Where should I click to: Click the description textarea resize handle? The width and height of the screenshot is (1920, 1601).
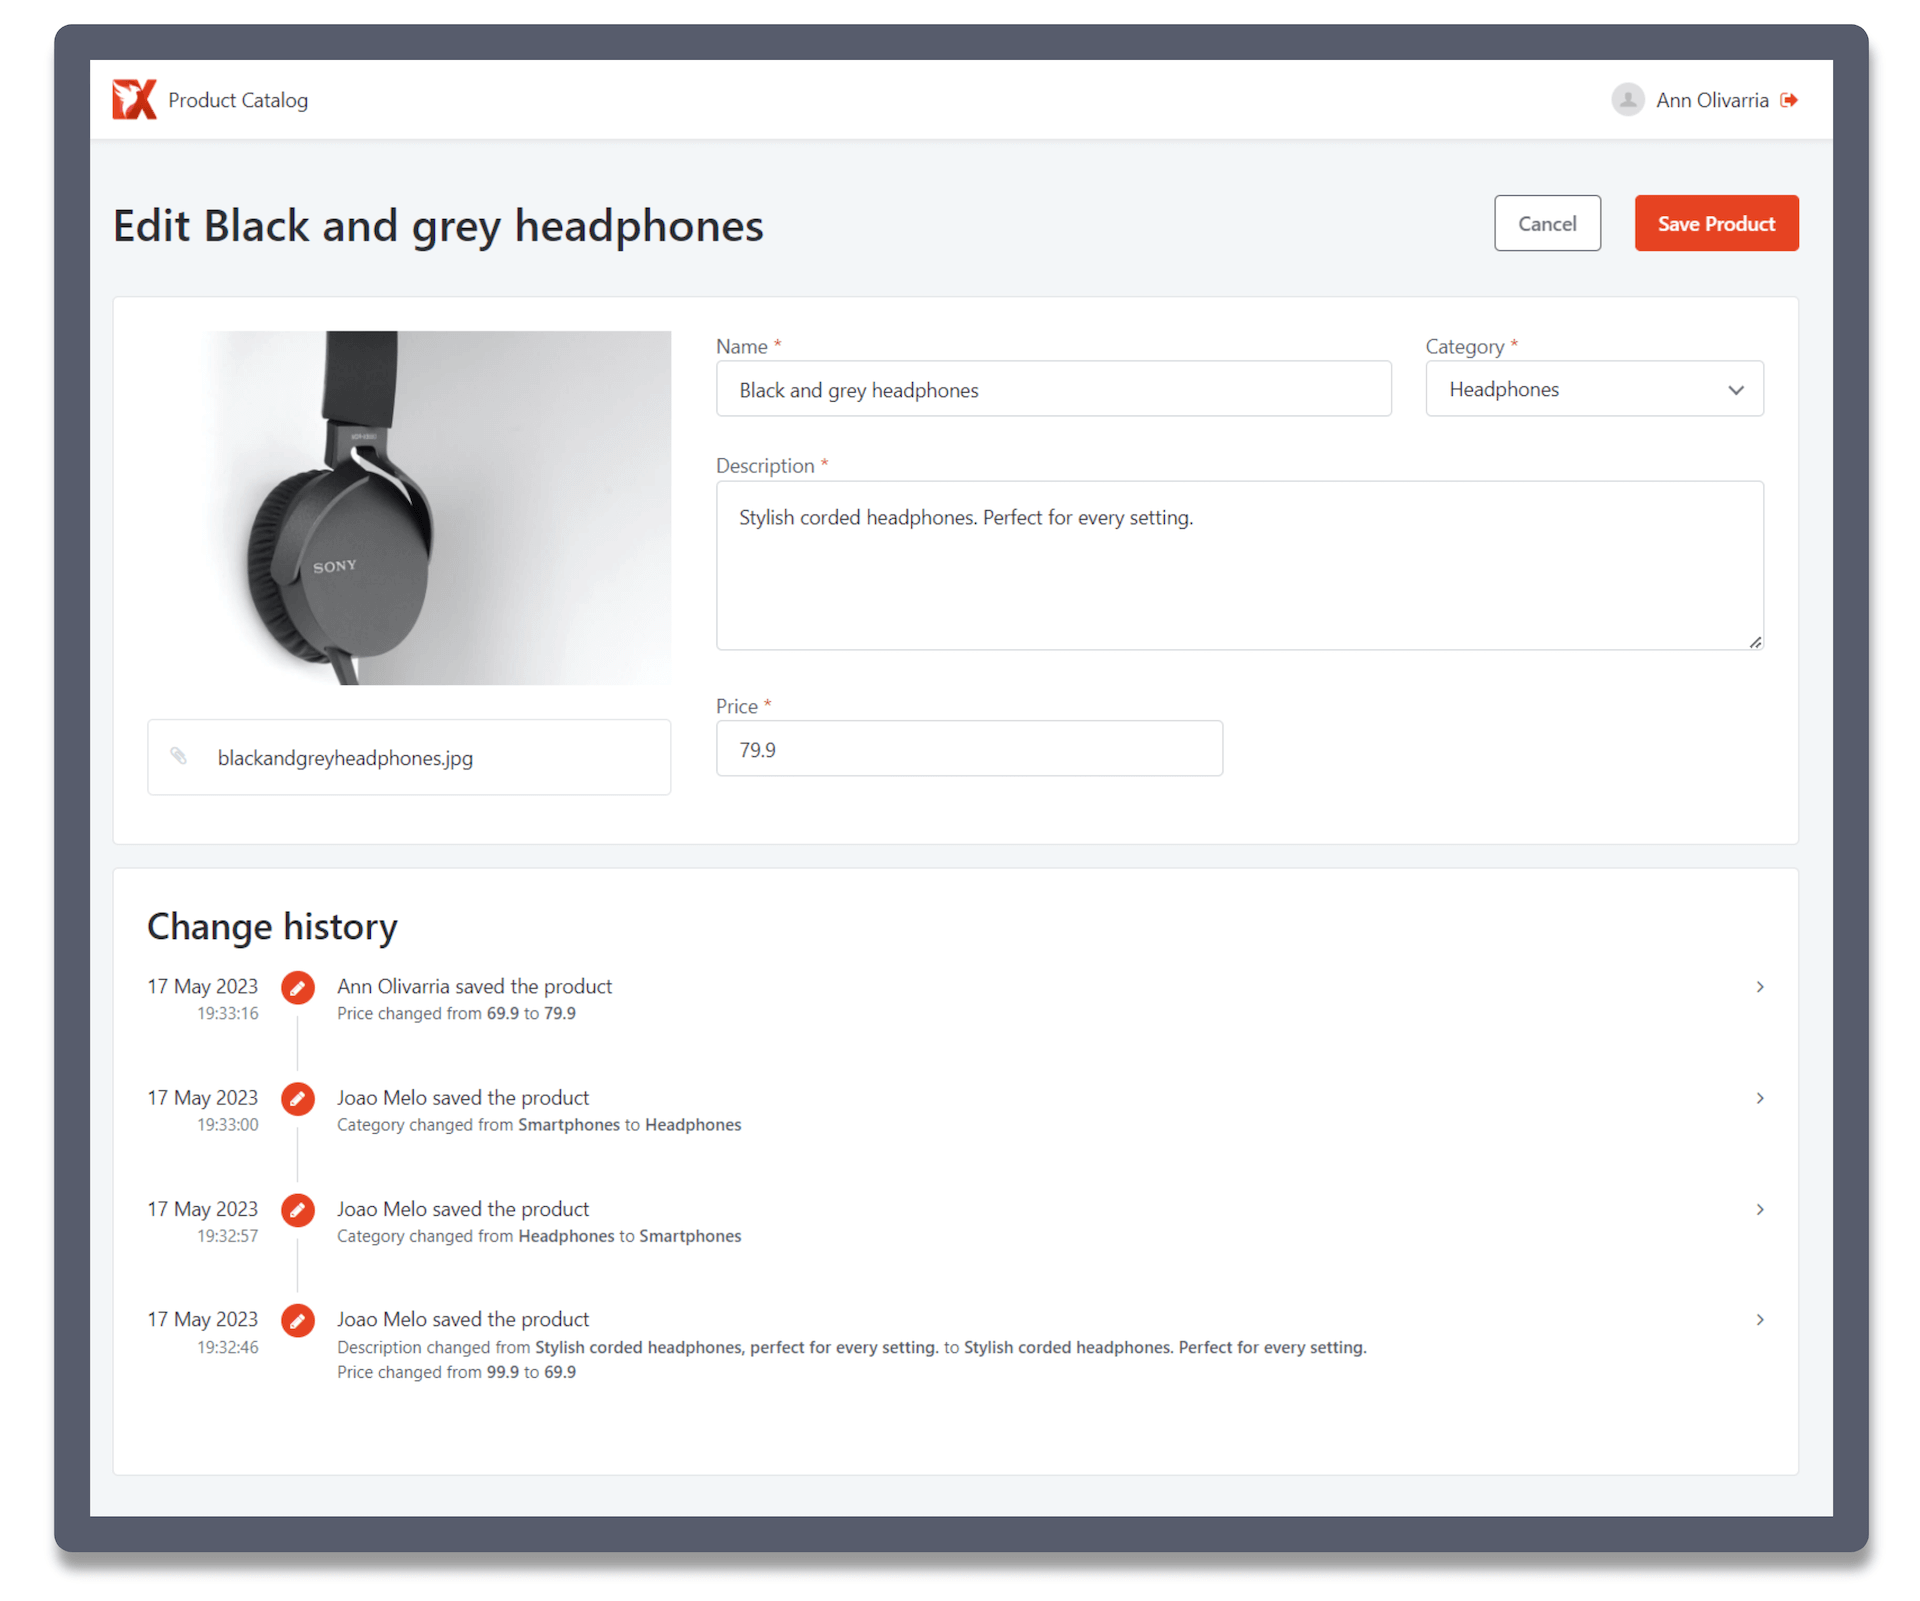[1755, 642]
